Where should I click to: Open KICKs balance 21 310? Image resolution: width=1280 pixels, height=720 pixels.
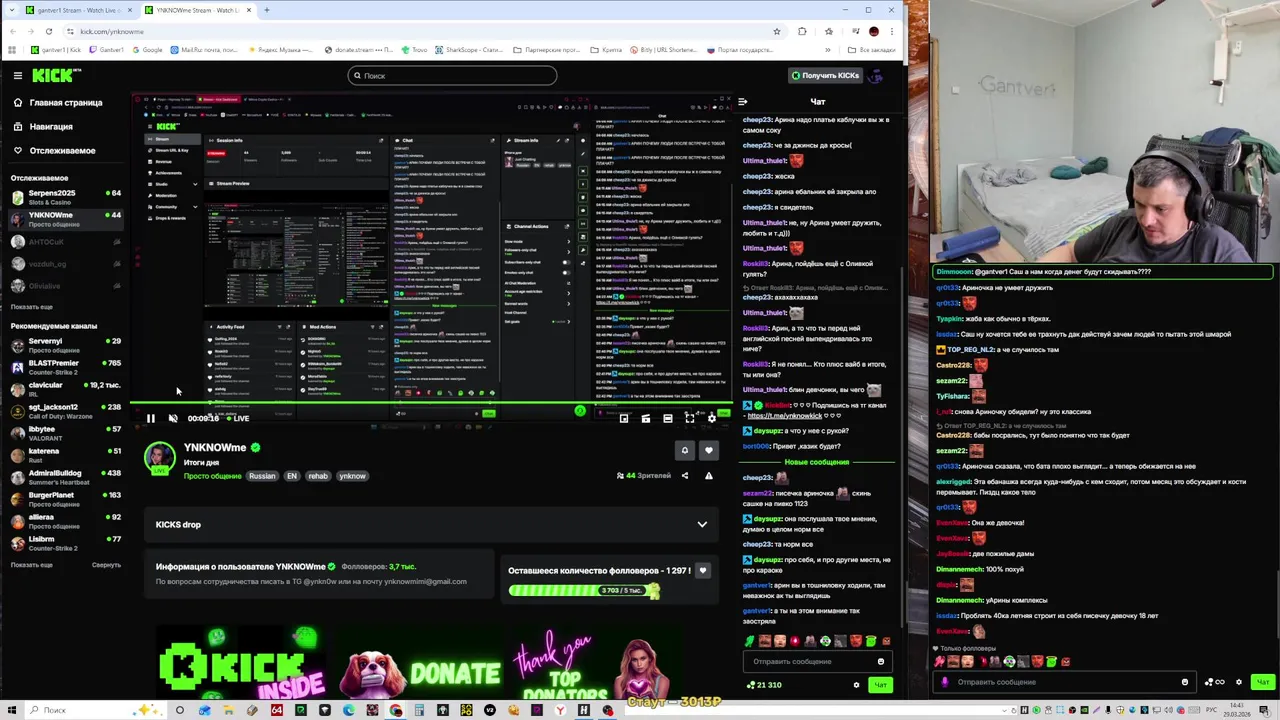tap(764, 685)
